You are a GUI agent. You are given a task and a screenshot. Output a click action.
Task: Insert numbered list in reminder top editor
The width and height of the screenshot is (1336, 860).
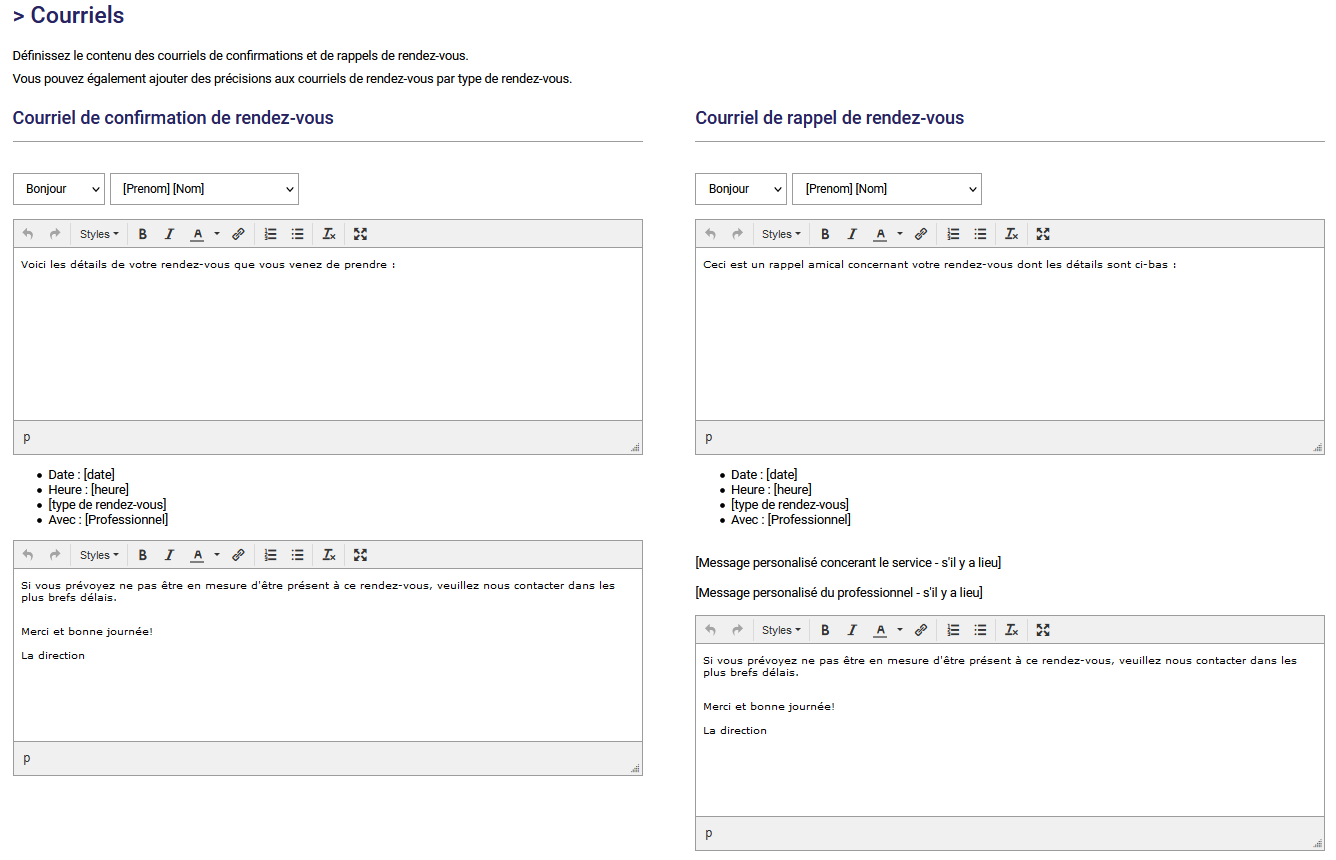953,234
